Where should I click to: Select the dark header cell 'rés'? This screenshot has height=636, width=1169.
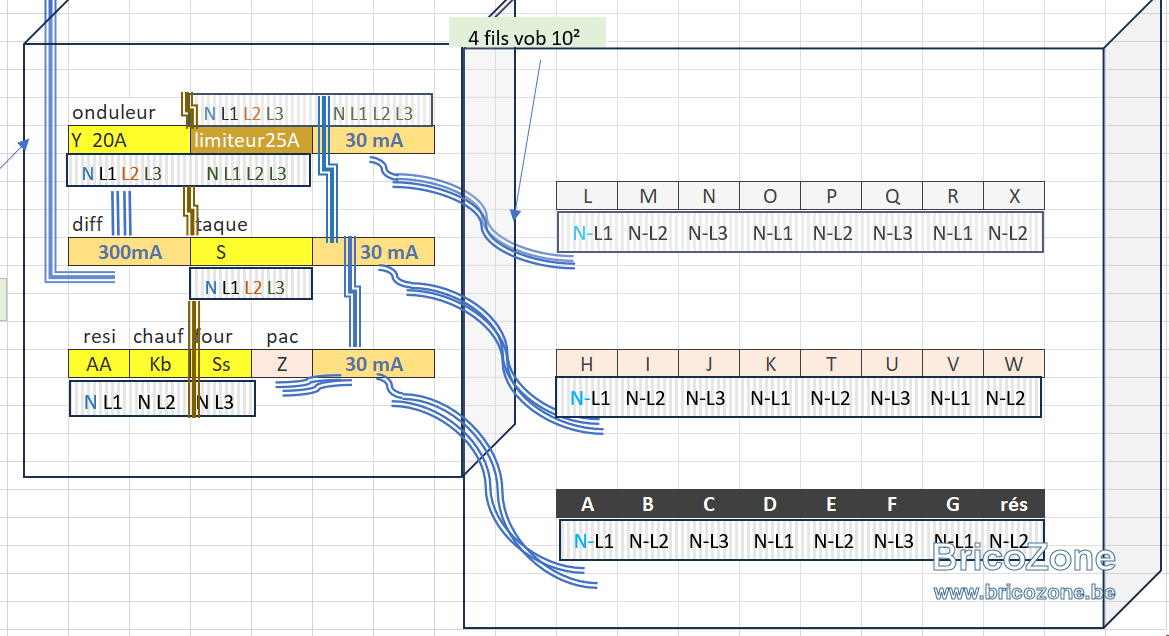[1014, 504]
